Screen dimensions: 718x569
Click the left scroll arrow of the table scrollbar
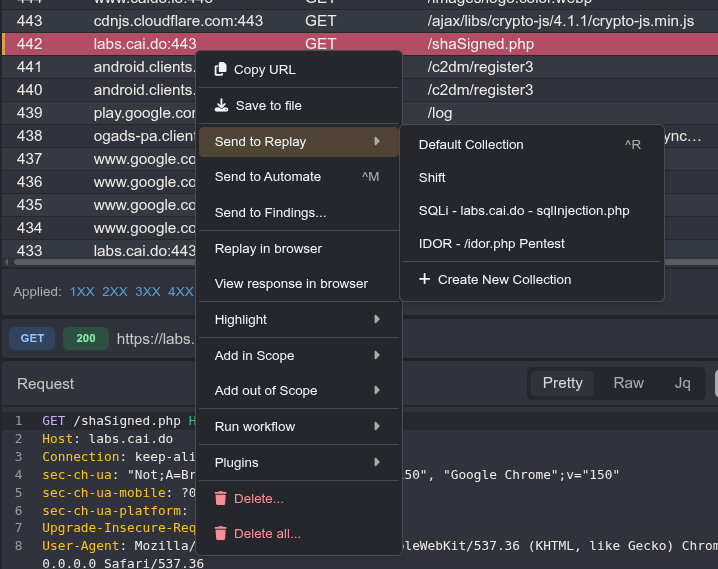point(6,262)
